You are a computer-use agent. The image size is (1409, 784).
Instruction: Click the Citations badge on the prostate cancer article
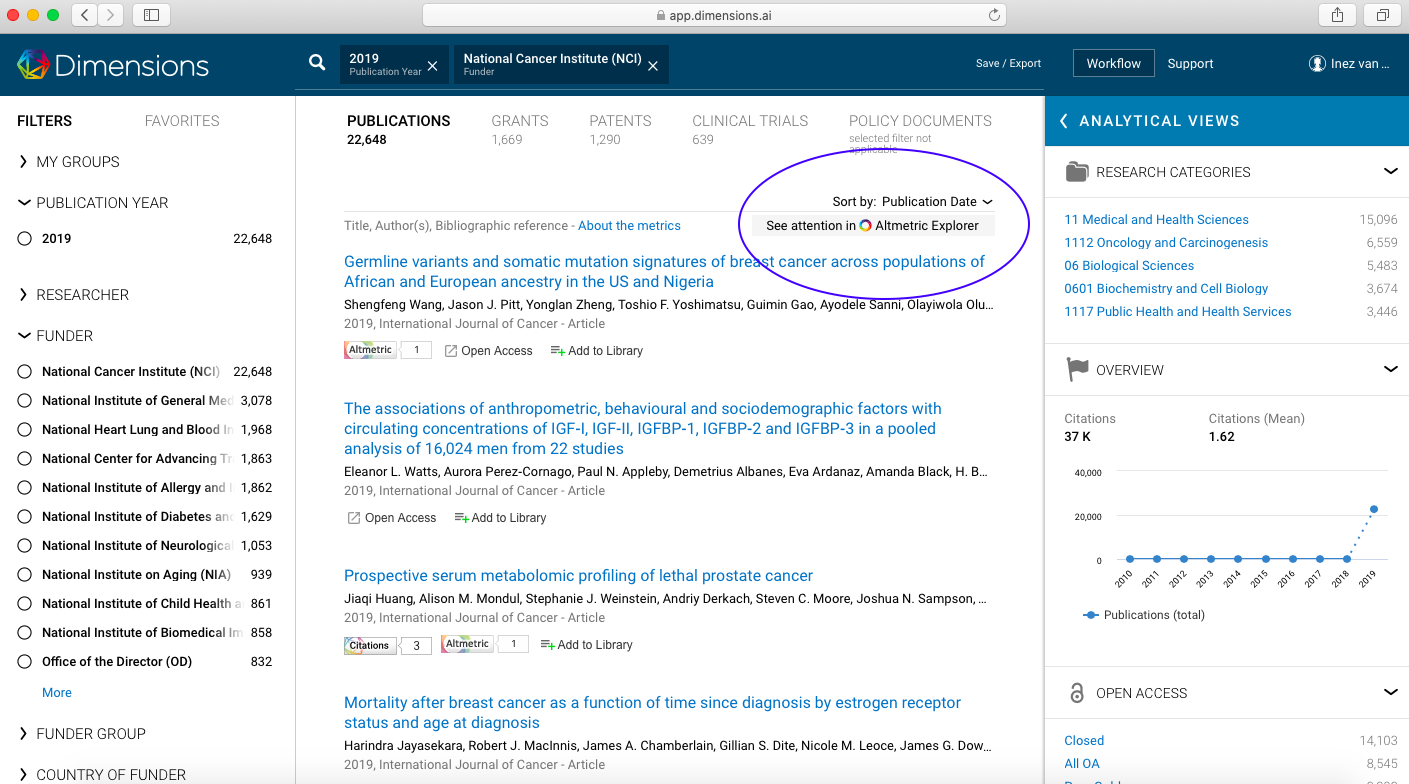pyautogui.click(x=369, y=644)
